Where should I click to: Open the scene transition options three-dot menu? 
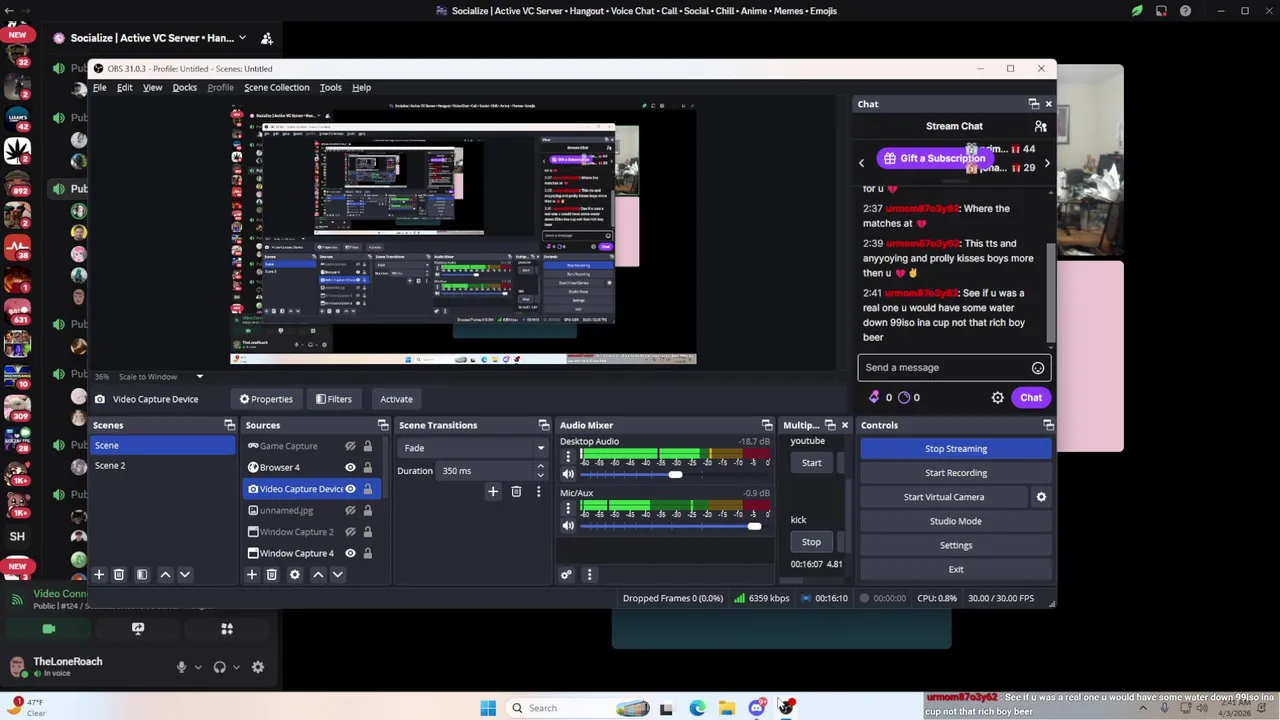click(x=538, y=492)
